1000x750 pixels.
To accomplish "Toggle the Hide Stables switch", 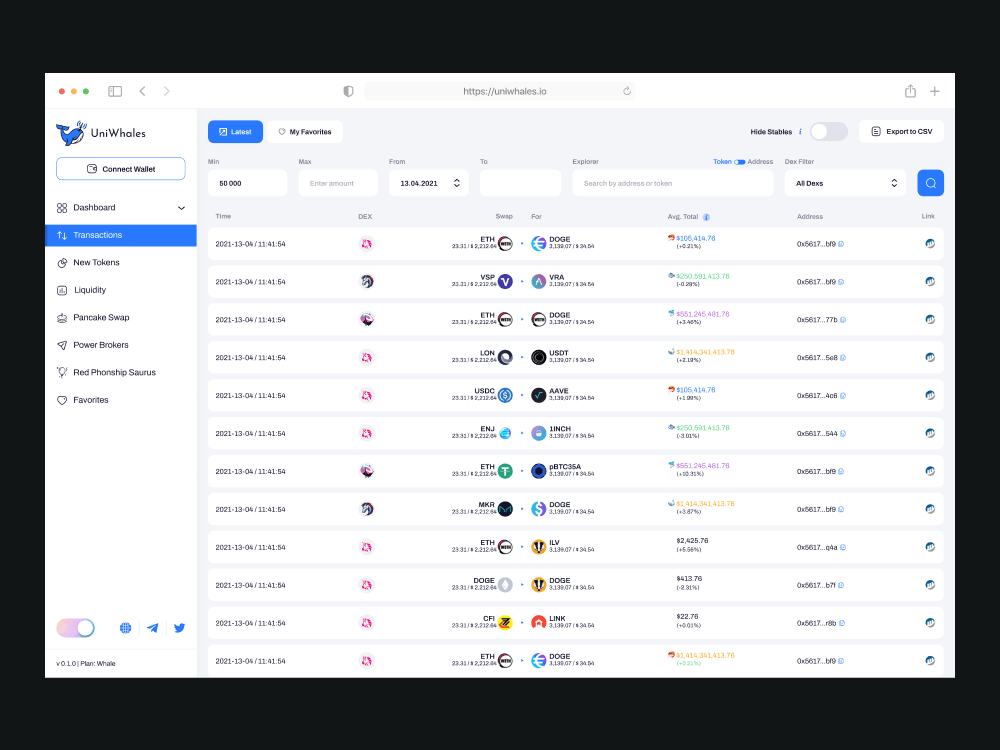I will coord(828,131).
